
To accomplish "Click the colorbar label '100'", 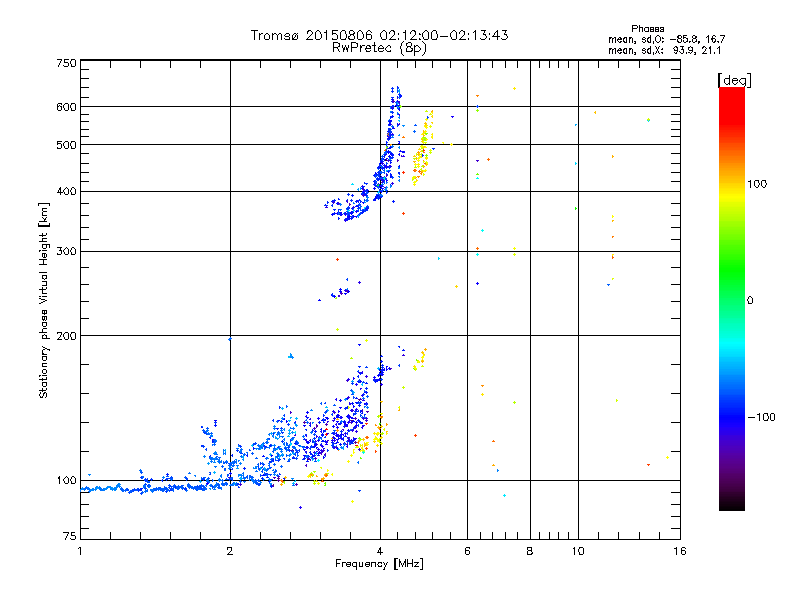I will [x=757, y=184].
